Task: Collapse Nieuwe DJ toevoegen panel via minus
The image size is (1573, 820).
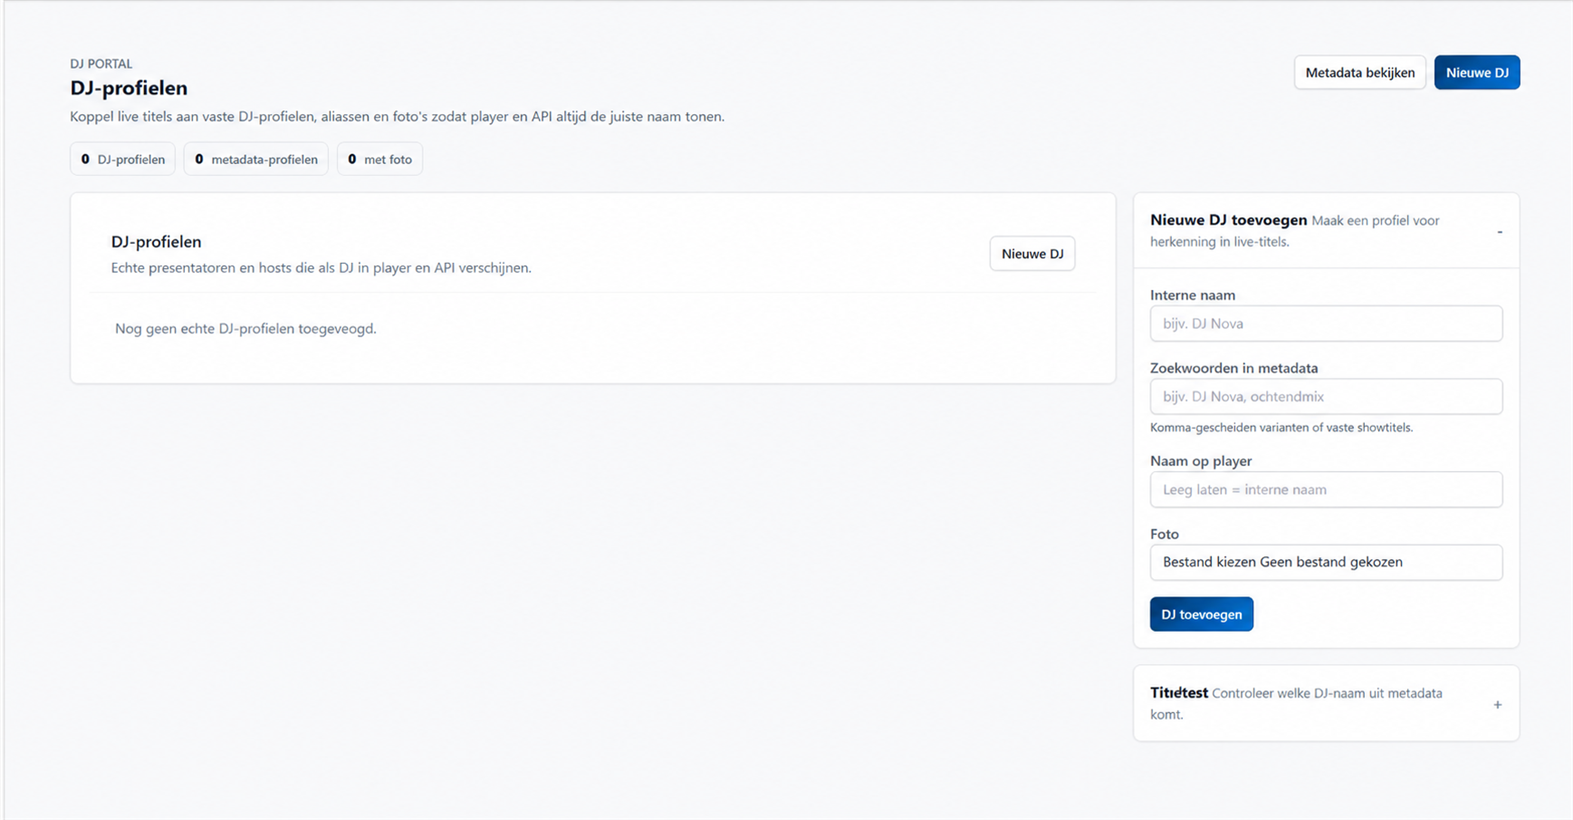Action: [x=1499, y=232]
